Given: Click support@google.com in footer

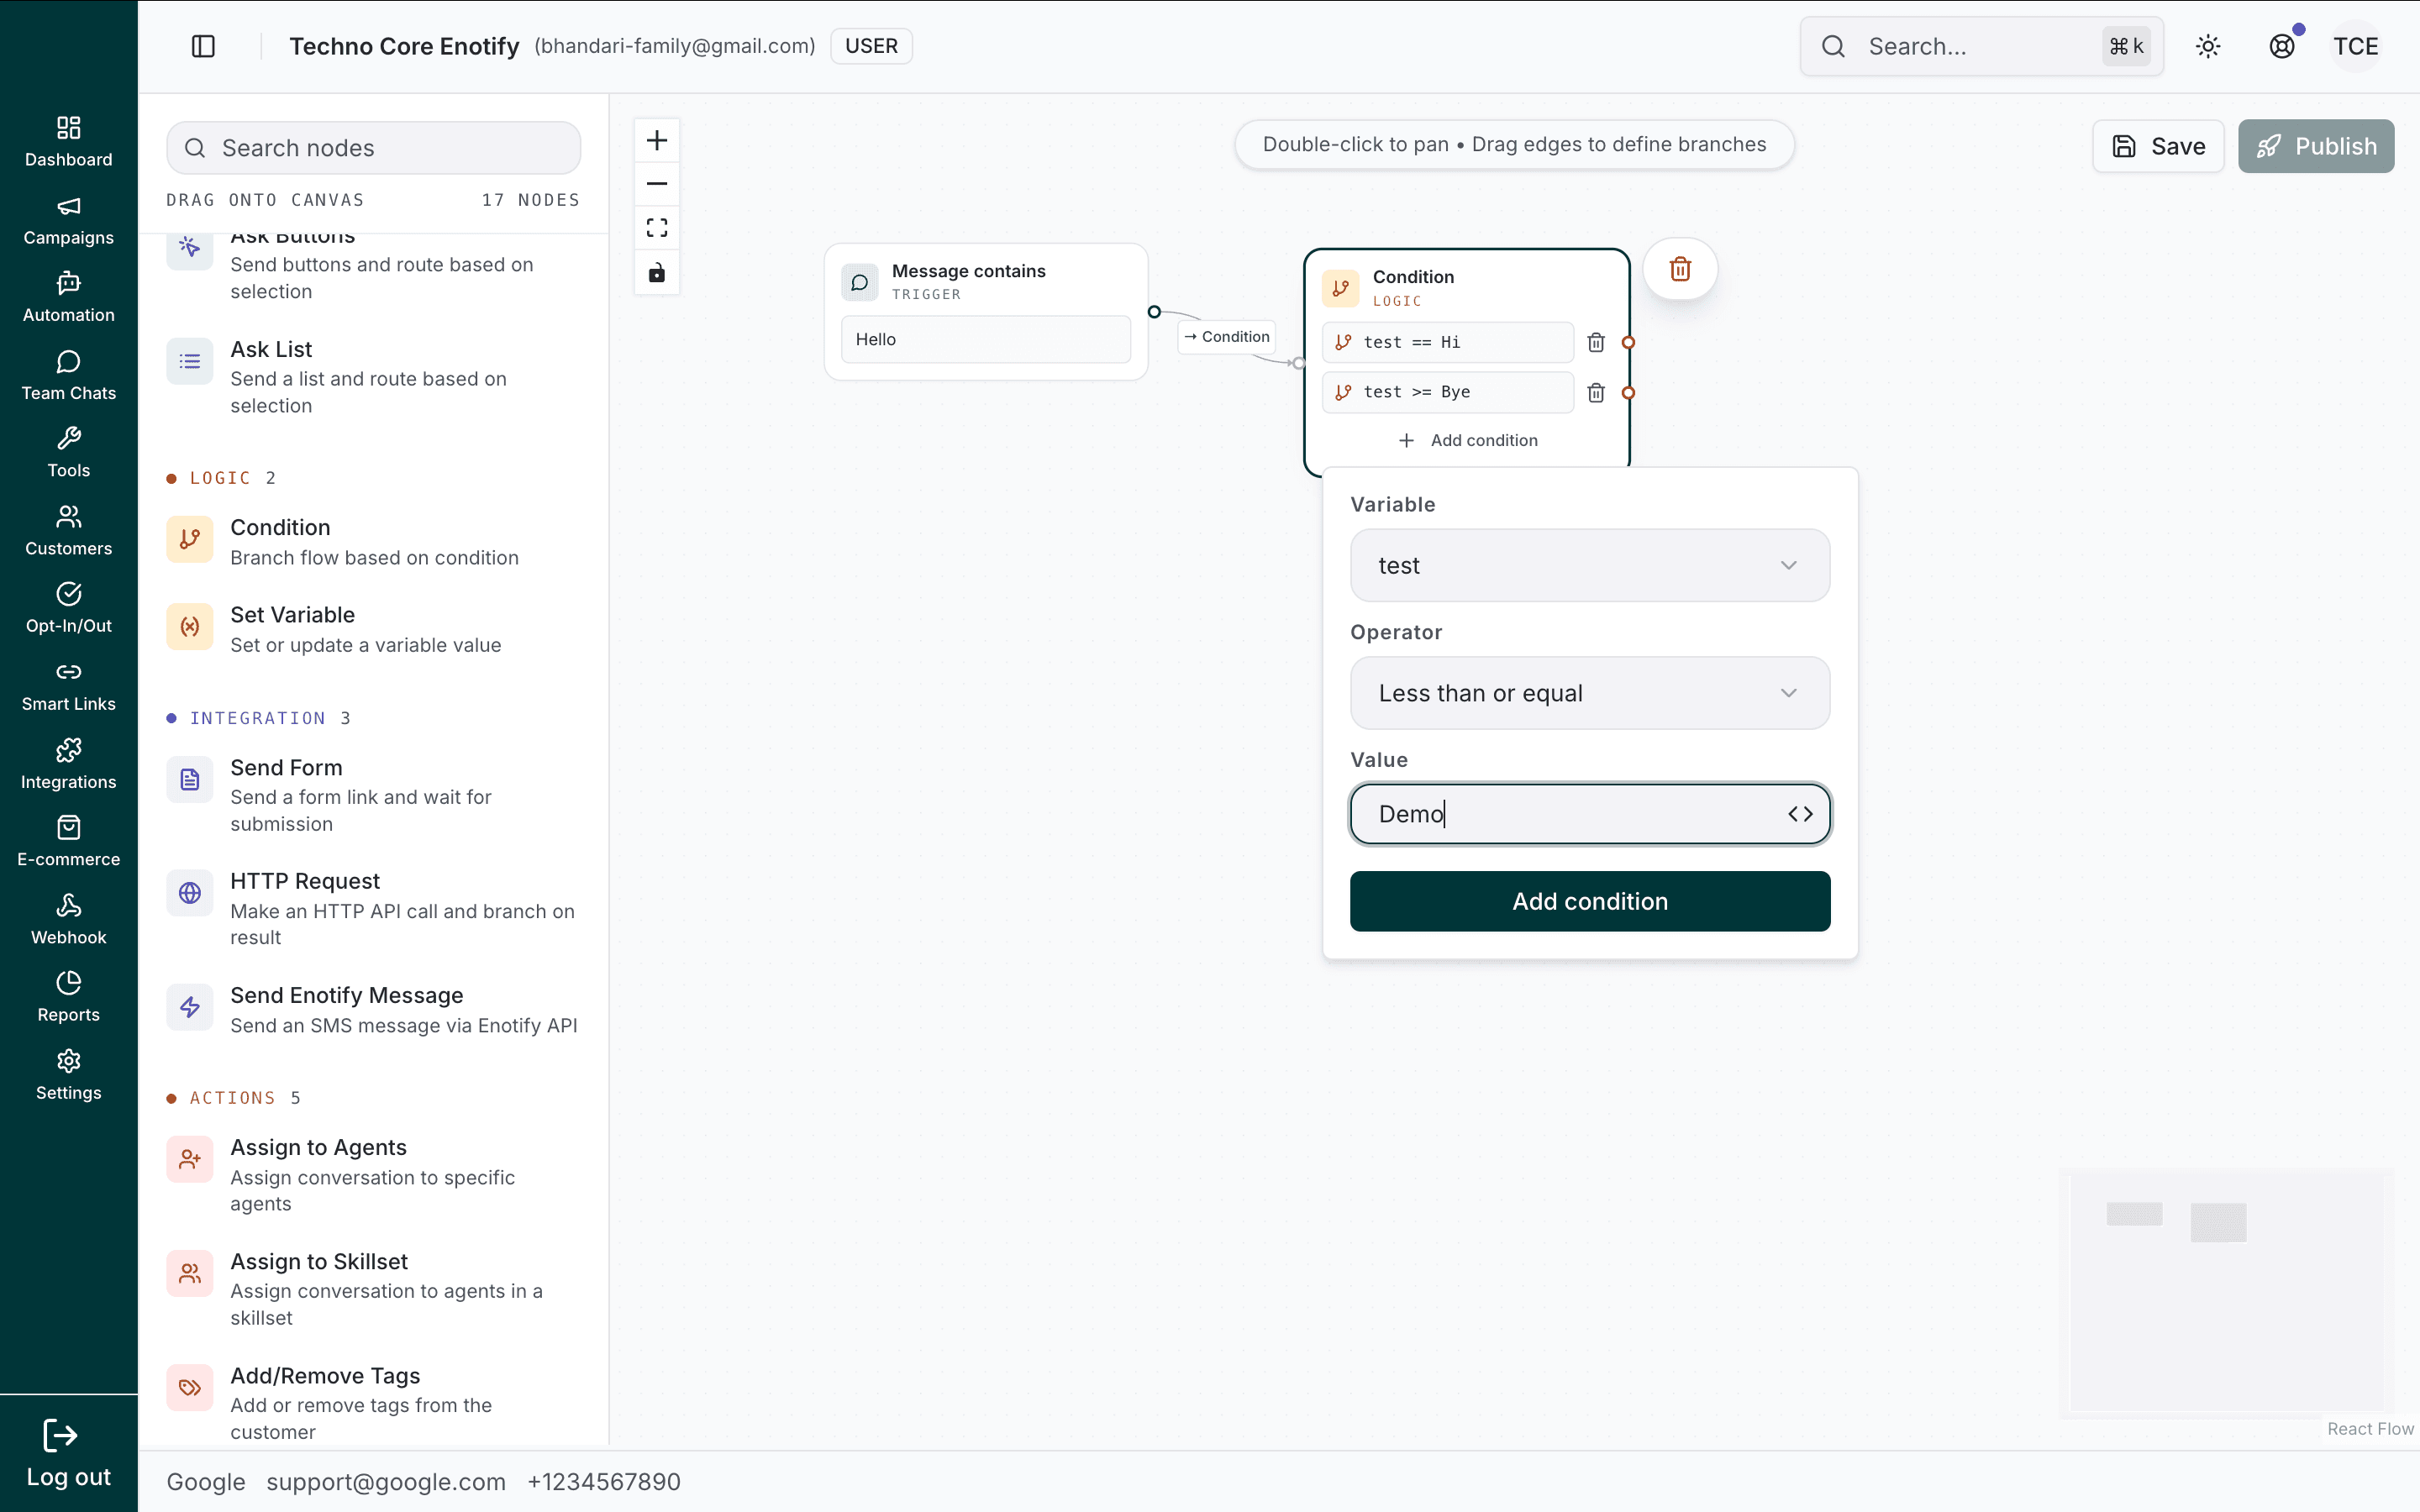Looking at the screenshot, I should pos(386,1482).
